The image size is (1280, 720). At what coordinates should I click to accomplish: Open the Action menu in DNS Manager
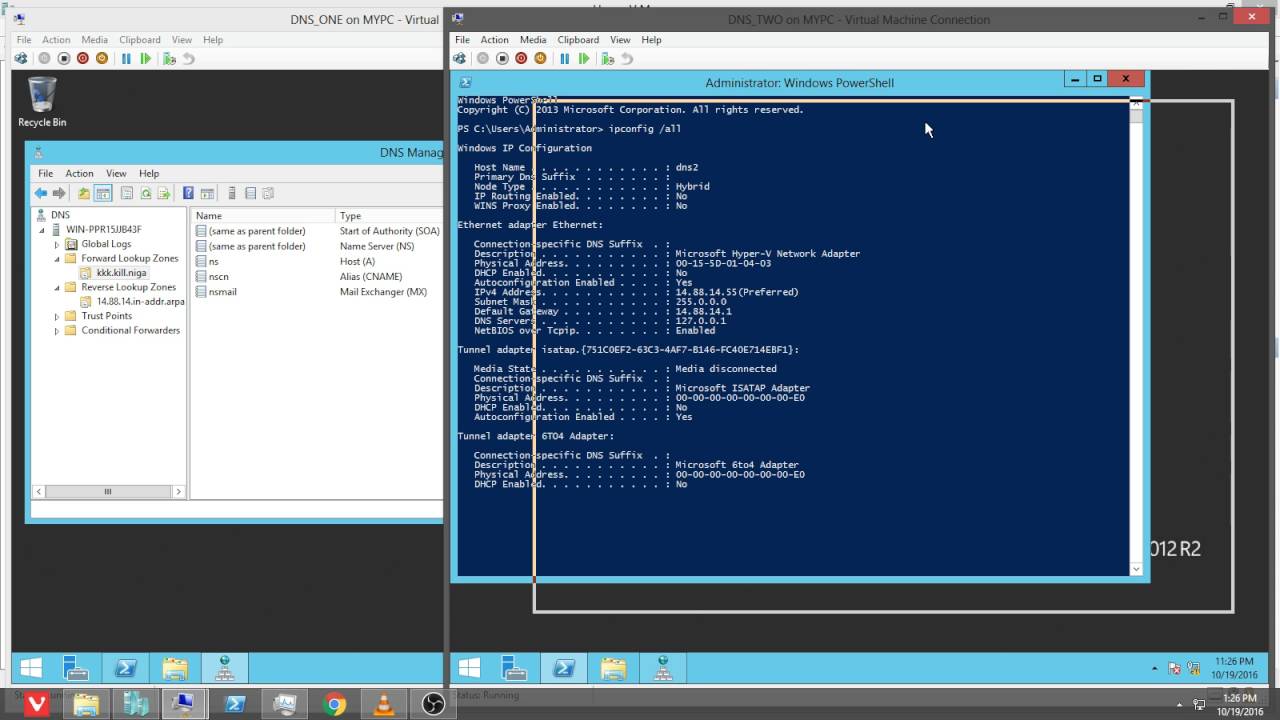coord(79,173)
